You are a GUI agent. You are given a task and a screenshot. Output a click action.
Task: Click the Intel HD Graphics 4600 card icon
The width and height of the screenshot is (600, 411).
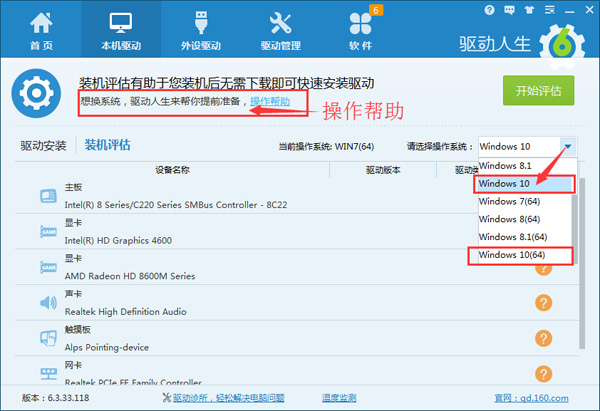(x=49, y=232)
